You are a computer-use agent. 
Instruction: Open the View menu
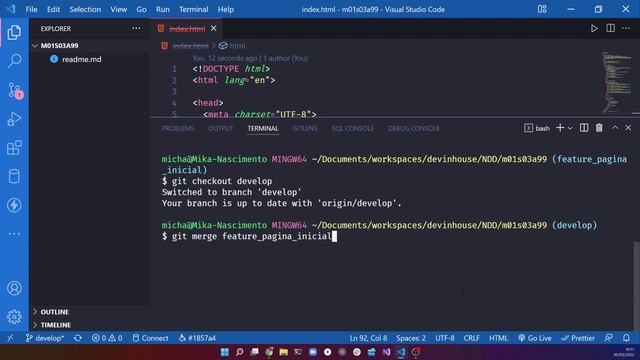118,9
